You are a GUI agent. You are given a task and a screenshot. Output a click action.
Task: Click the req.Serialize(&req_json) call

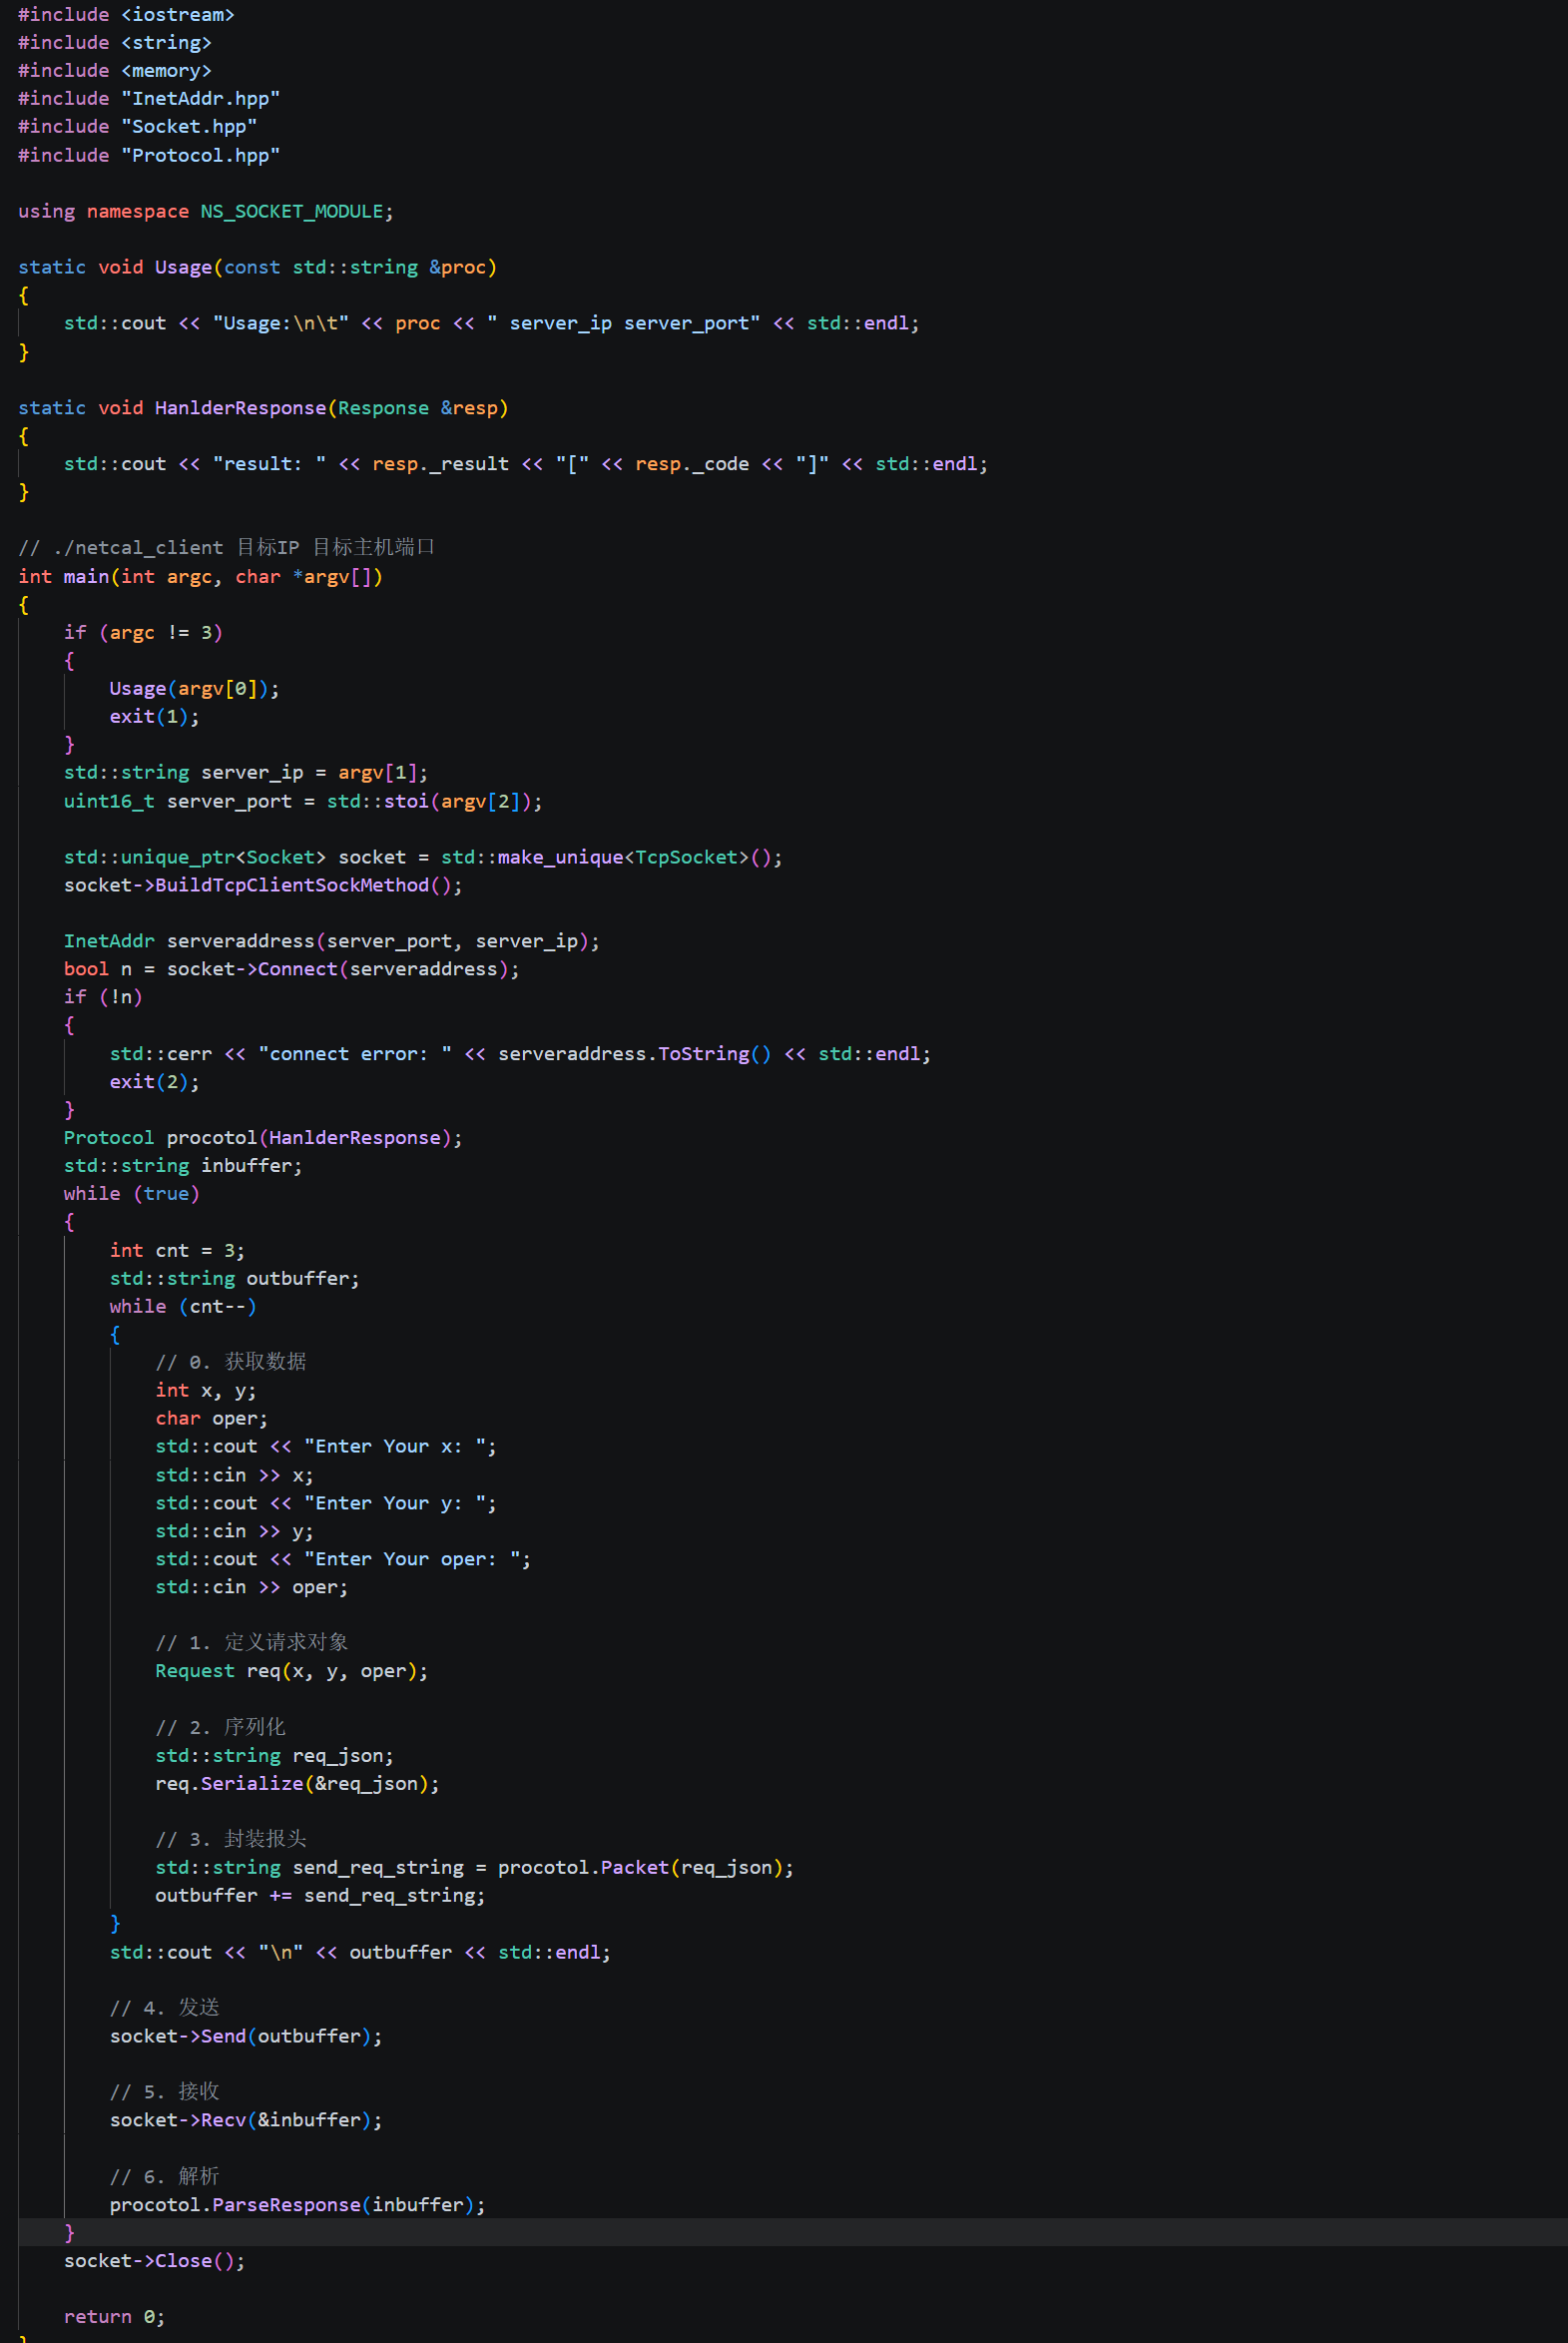[297, 1783]
